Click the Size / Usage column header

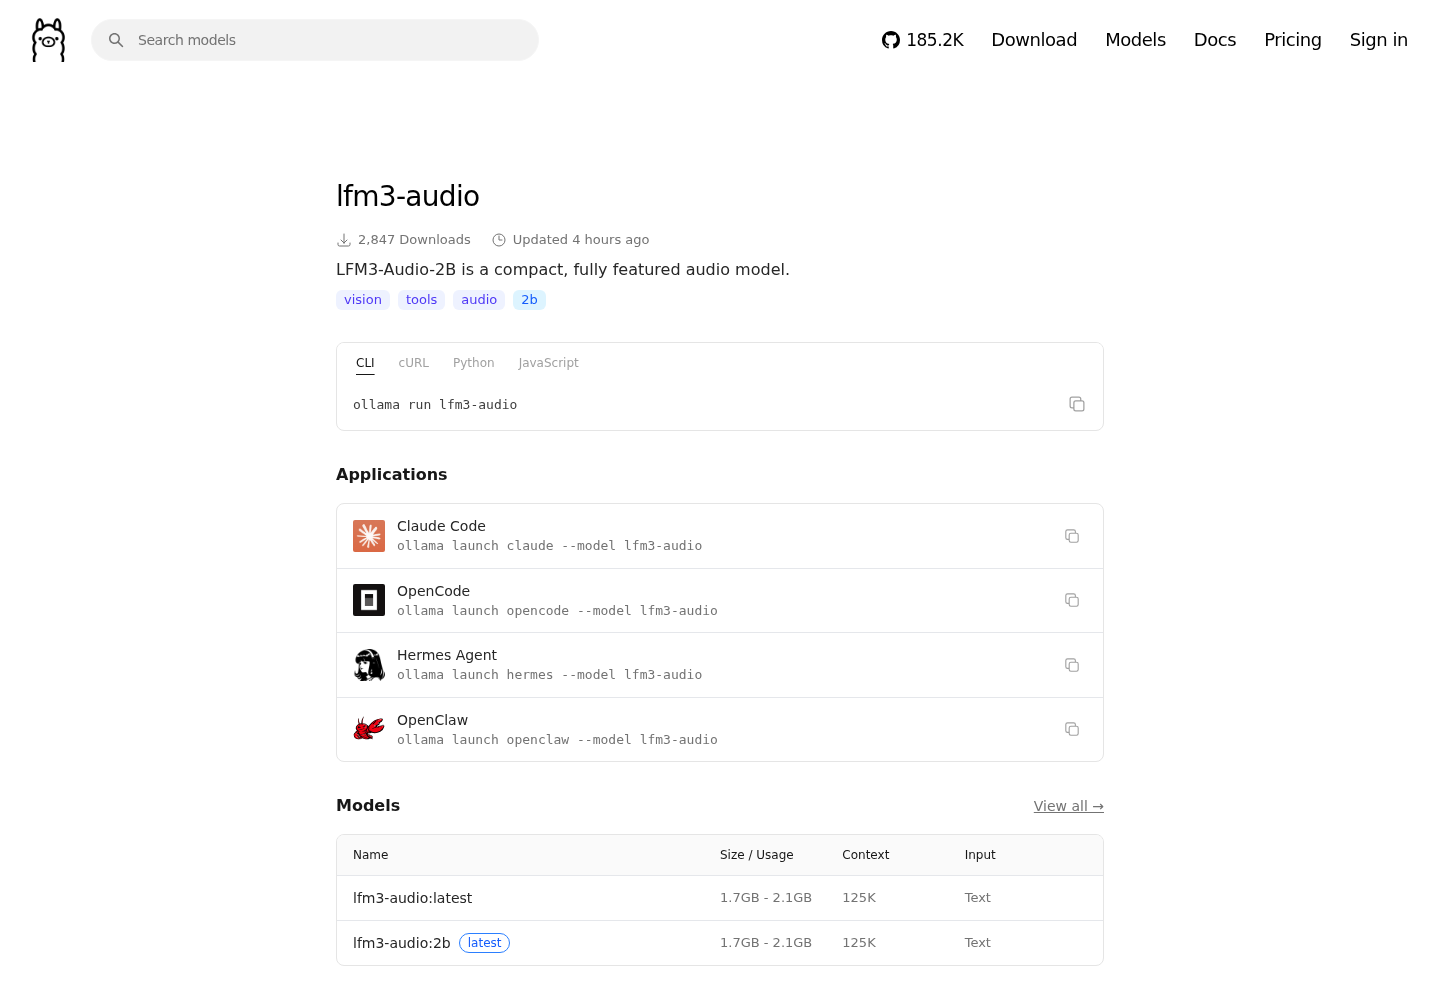click(757, 855)
